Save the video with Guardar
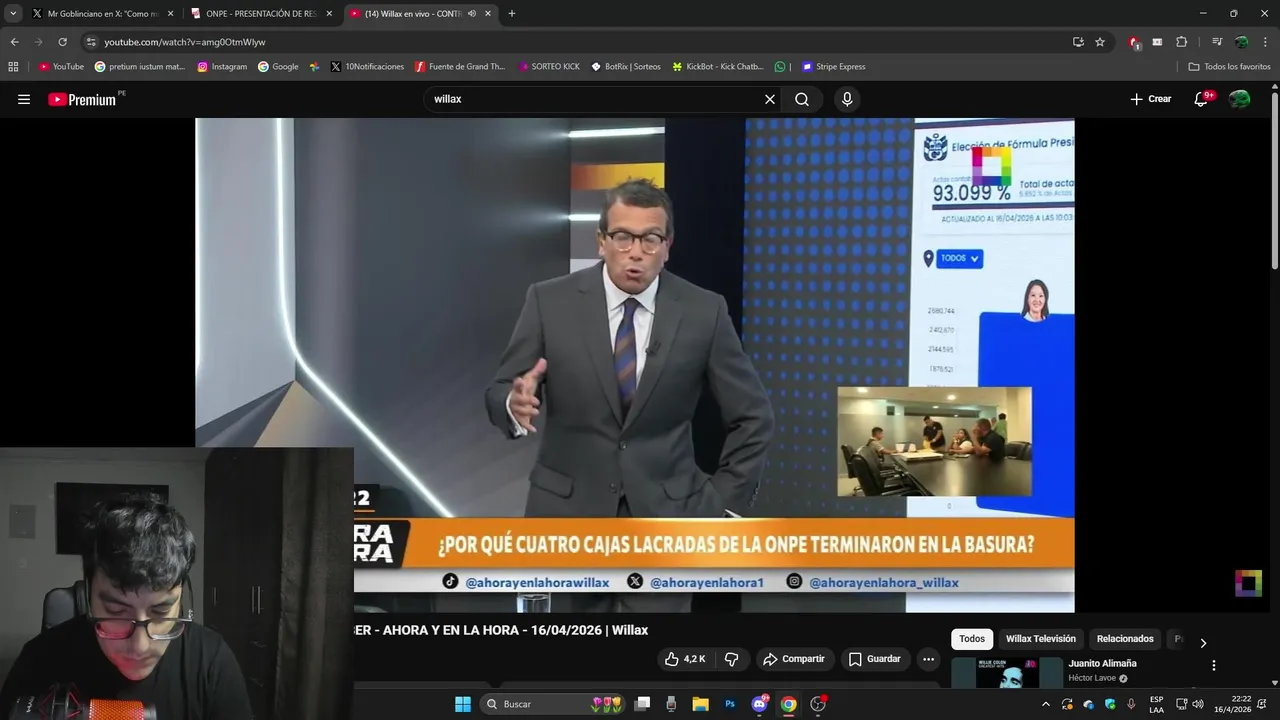1280x720 pixels. [x=875, y=659]
